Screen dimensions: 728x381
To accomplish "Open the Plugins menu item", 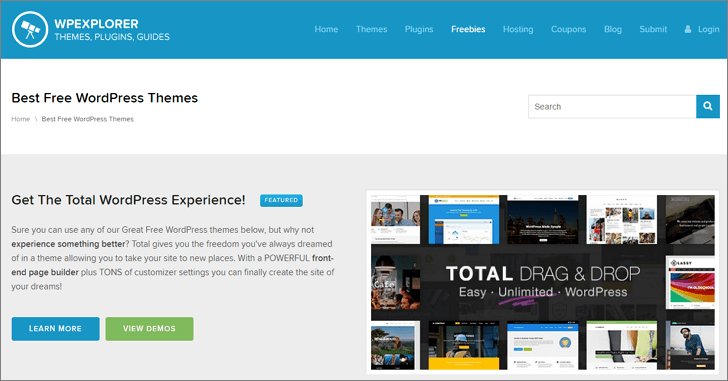I will 419,29.
